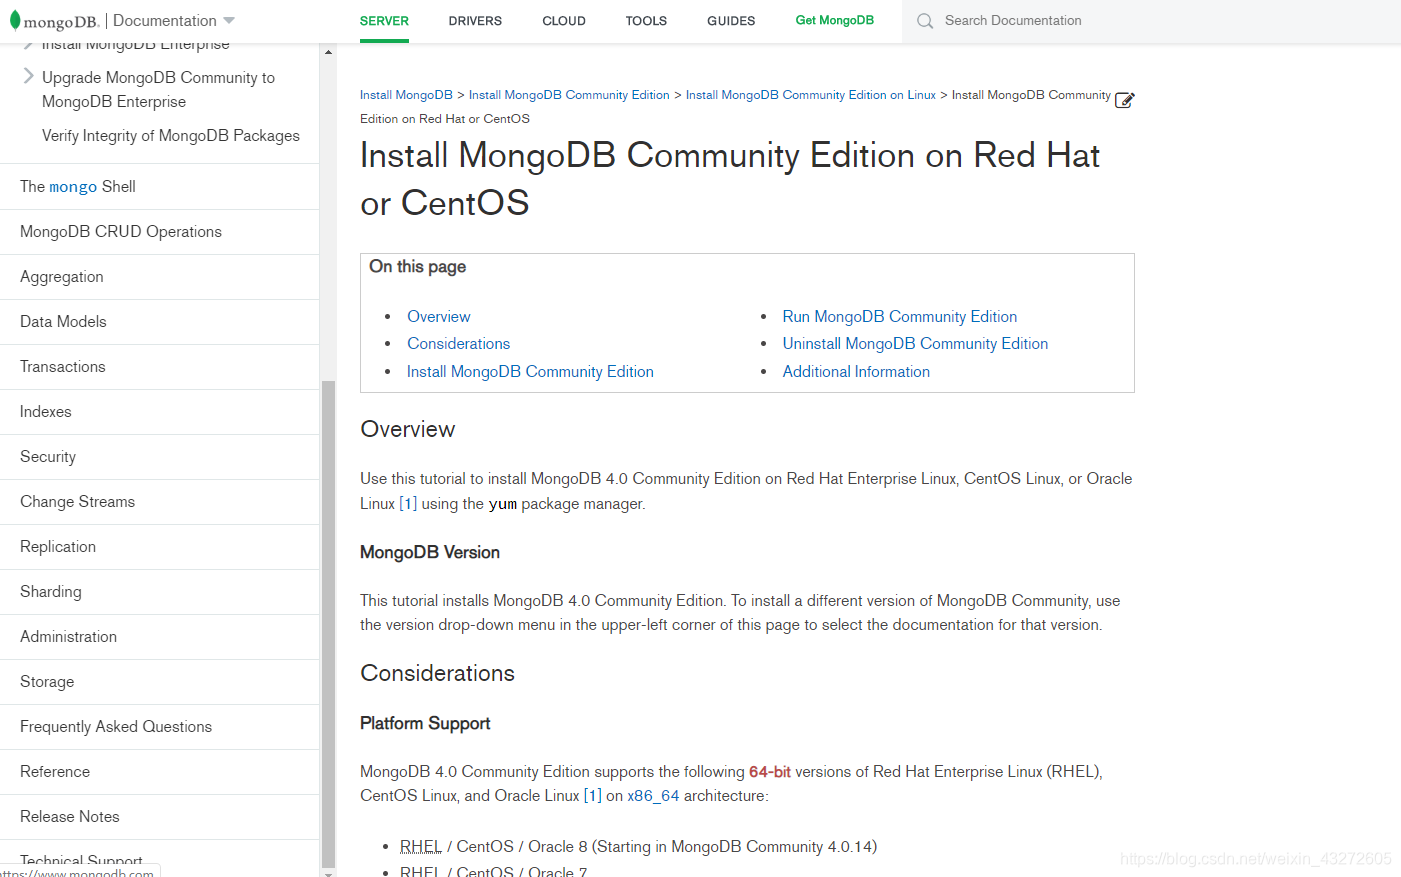Click the search magnifier icon
The image size is (1401, 877).
925,21
